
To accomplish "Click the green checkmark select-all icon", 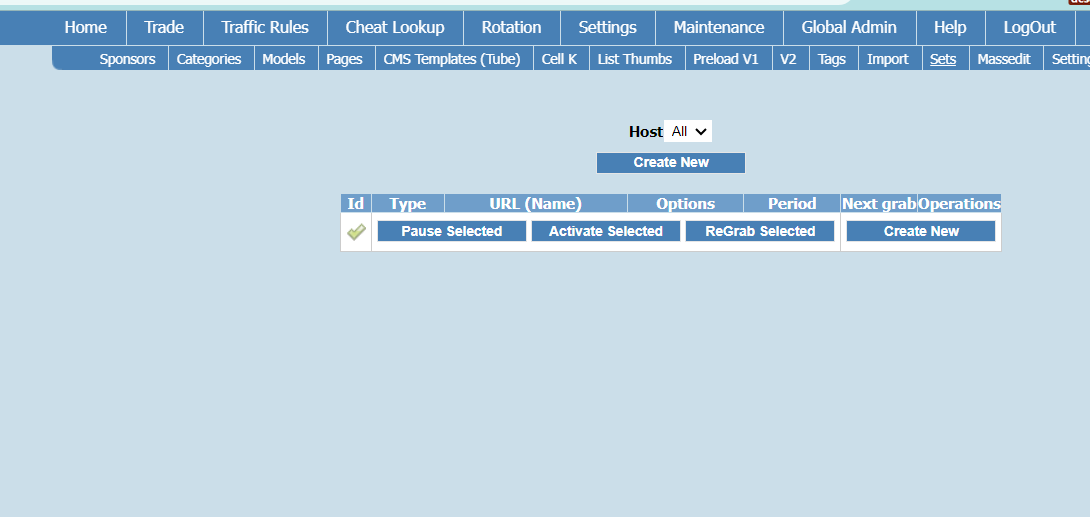I will 356,232.
